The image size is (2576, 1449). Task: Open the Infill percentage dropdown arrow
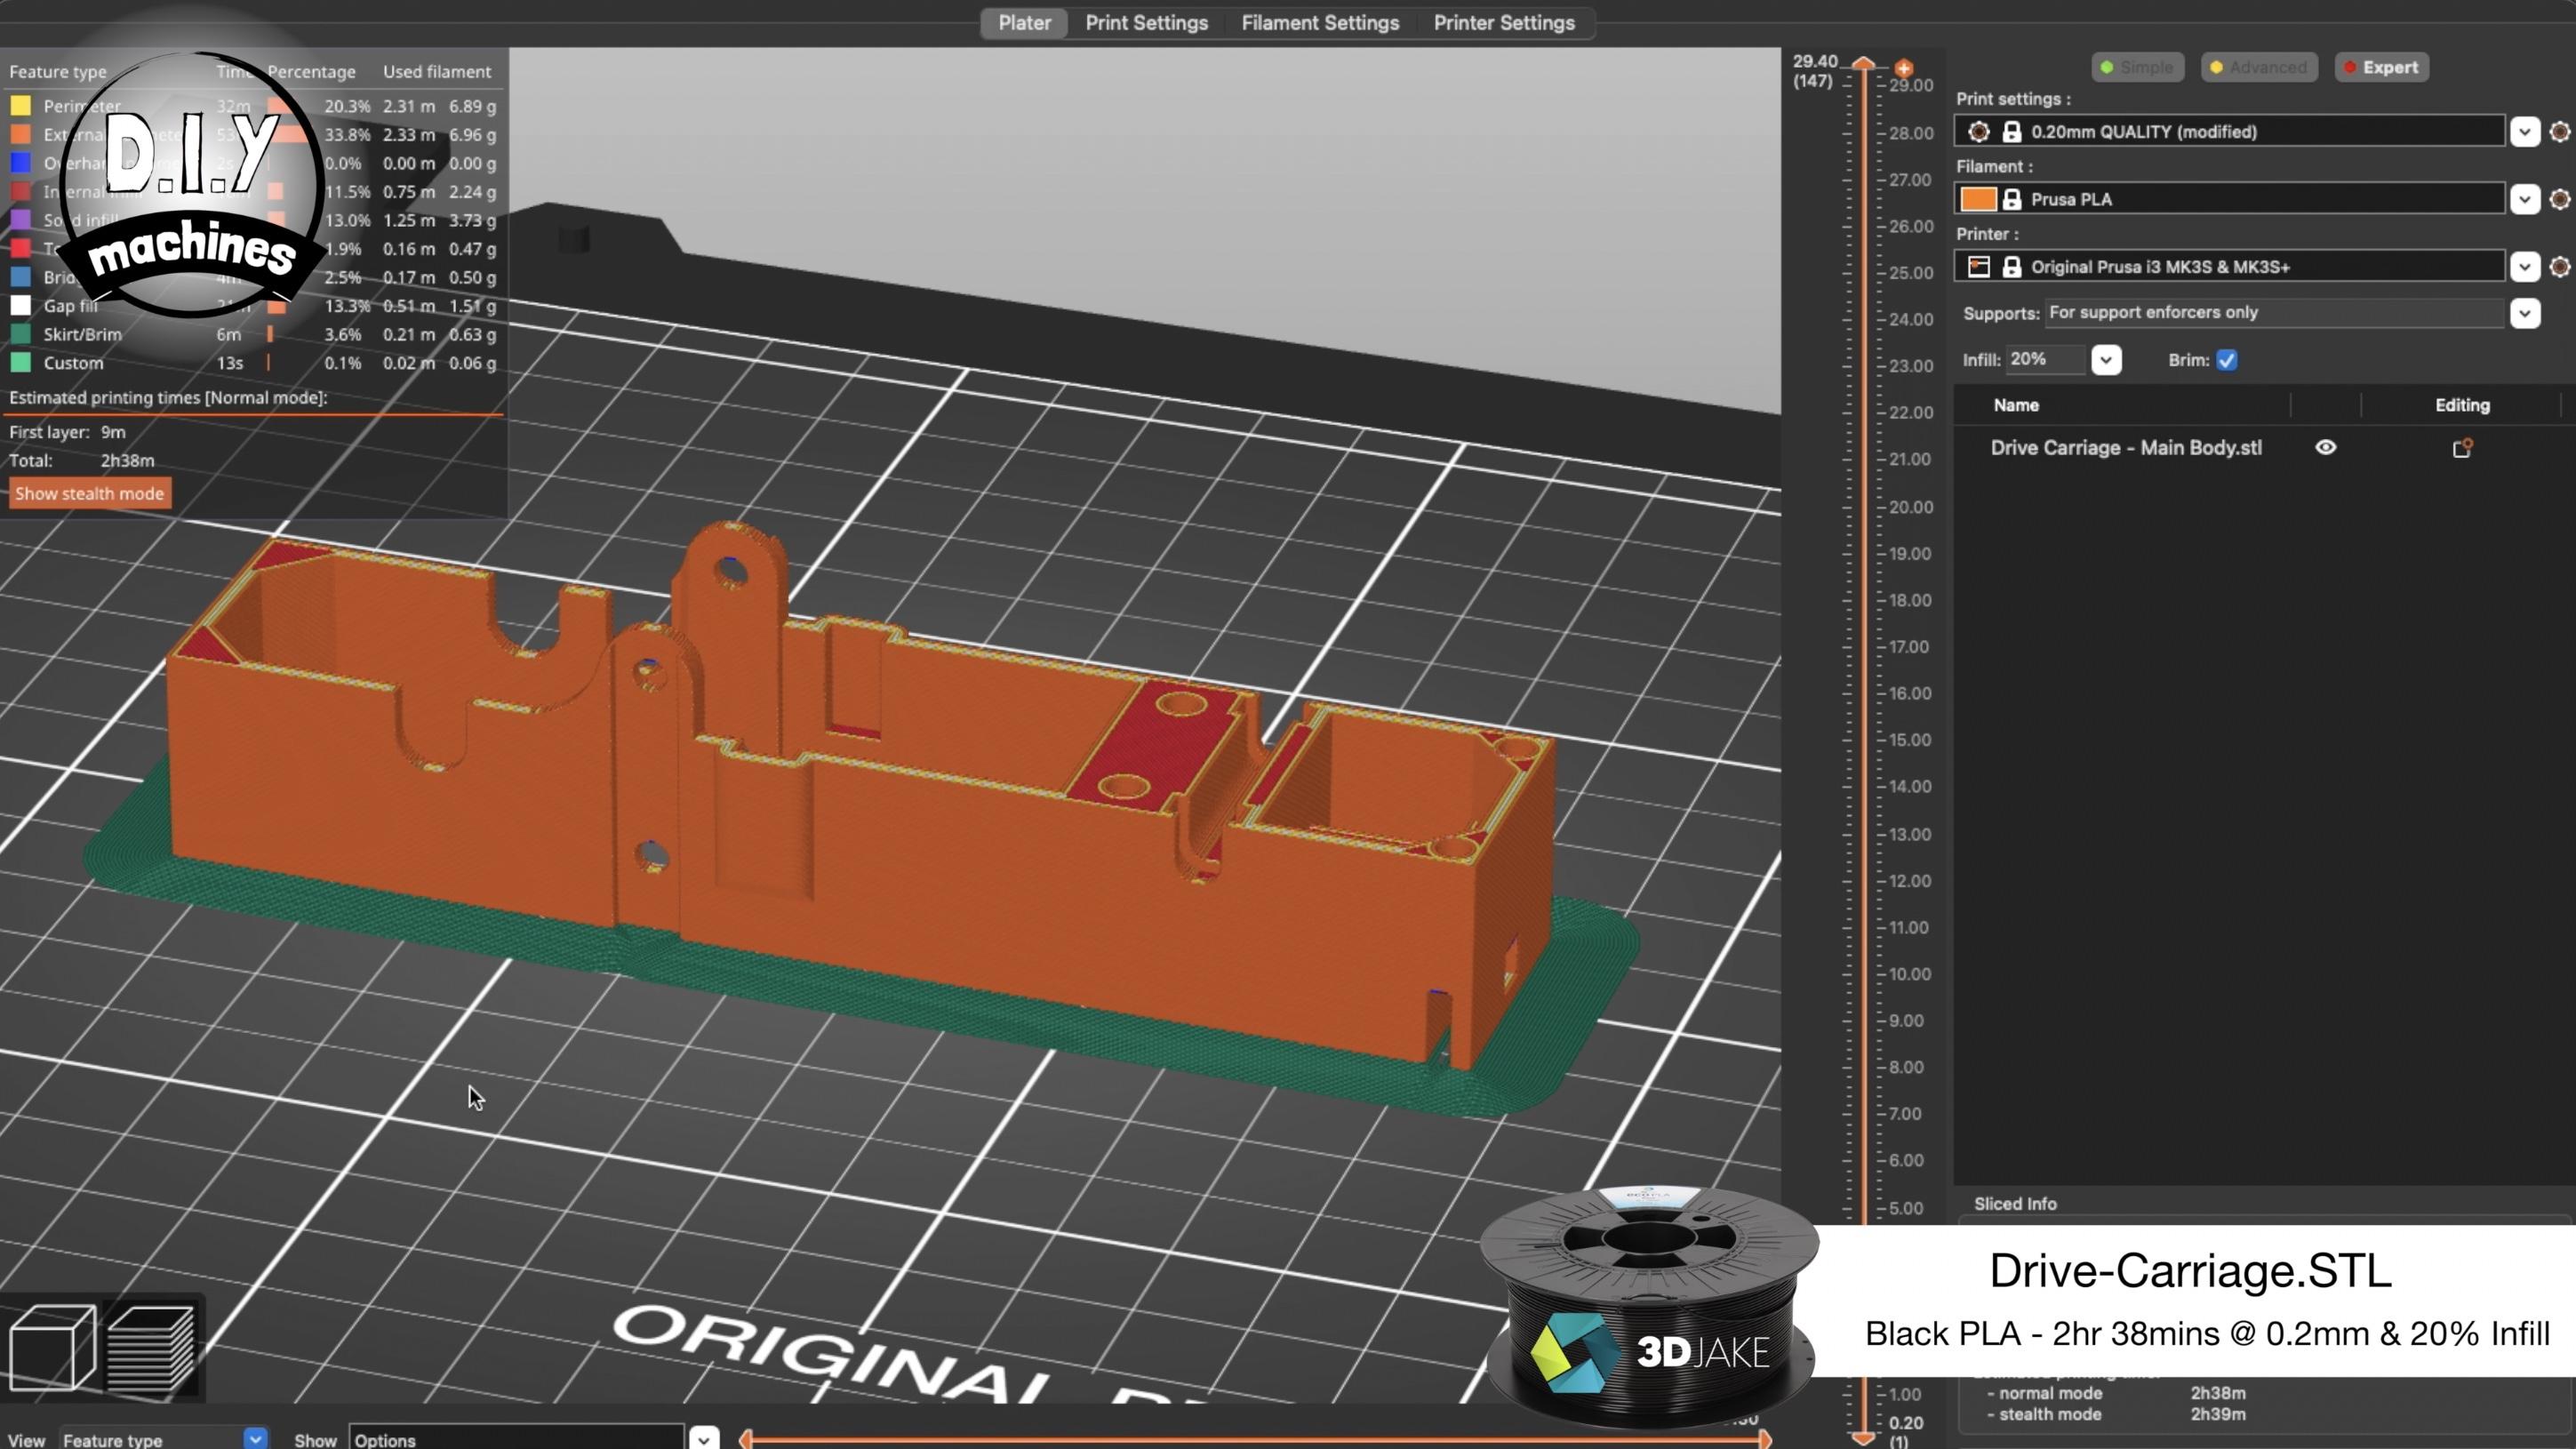2105,360
